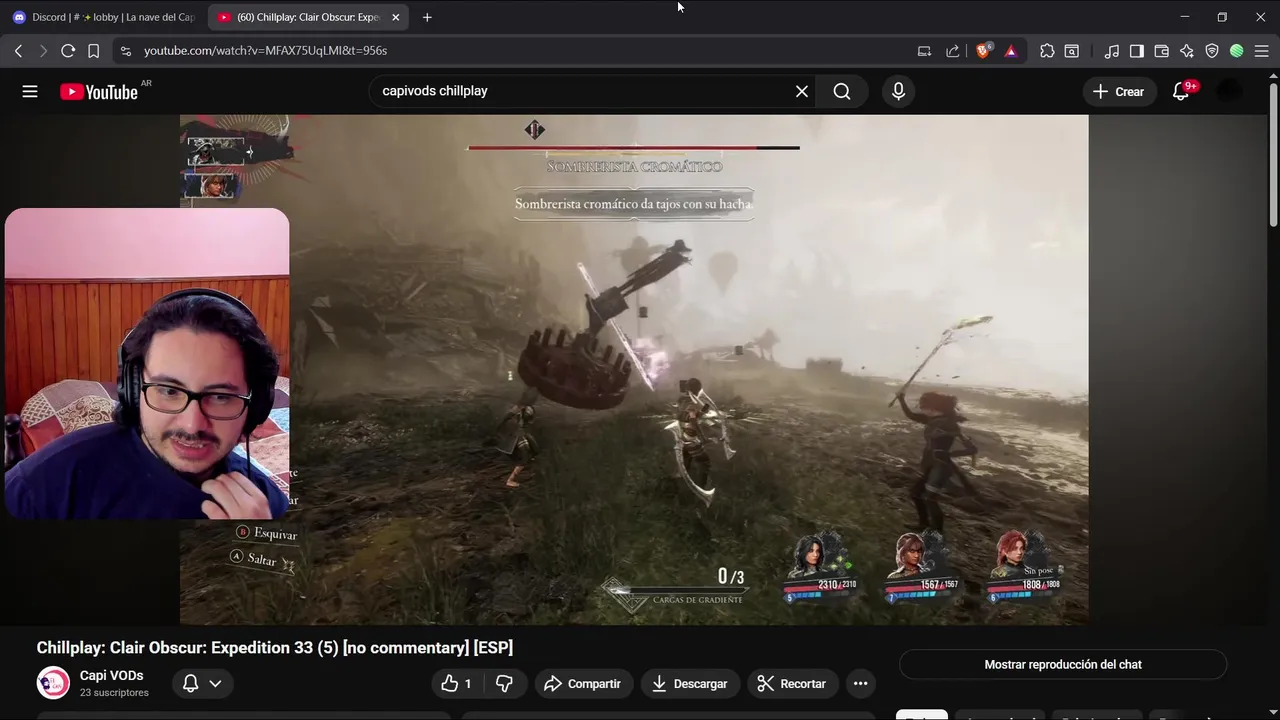Click the install app icon in address bar
The image size is (1280, 720).
pos(924,51)
